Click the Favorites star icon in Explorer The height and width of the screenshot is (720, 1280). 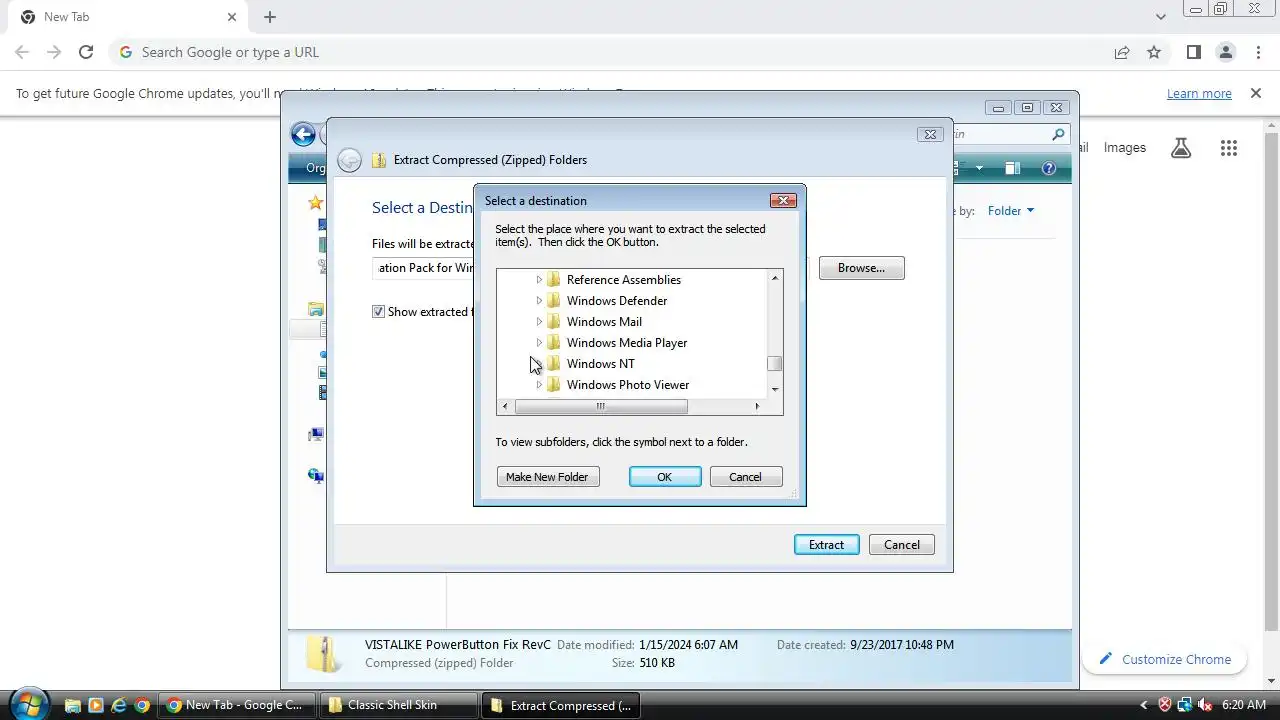click(x=316, y=202)
